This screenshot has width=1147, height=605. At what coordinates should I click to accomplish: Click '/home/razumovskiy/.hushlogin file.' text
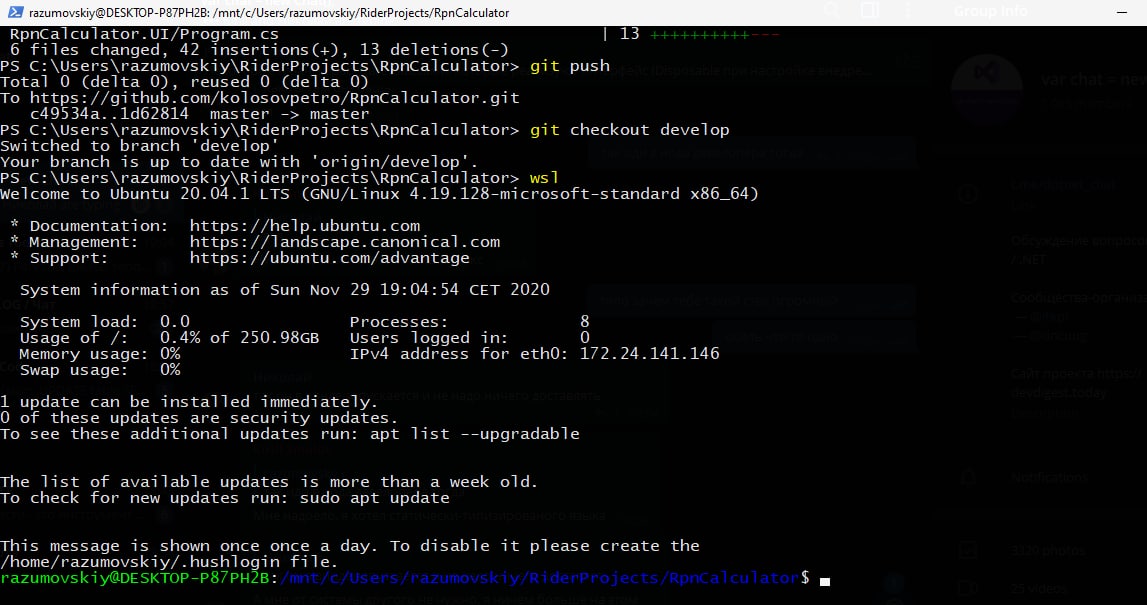169,563
